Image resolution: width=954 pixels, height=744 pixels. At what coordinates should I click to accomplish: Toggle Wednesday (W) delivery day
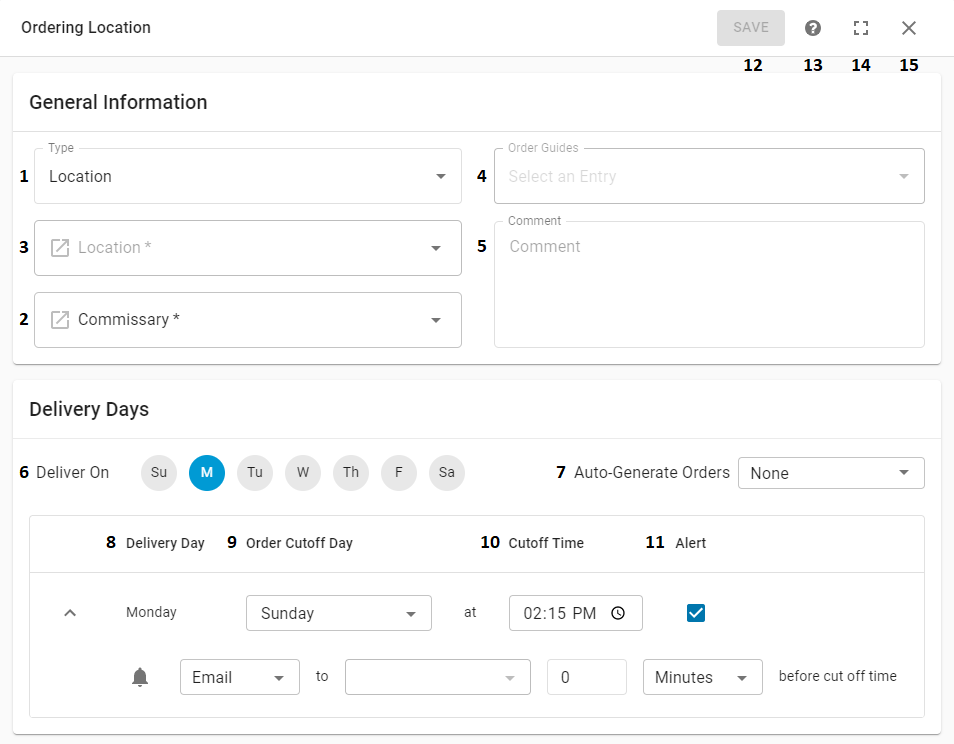click(x=303, y=473)
